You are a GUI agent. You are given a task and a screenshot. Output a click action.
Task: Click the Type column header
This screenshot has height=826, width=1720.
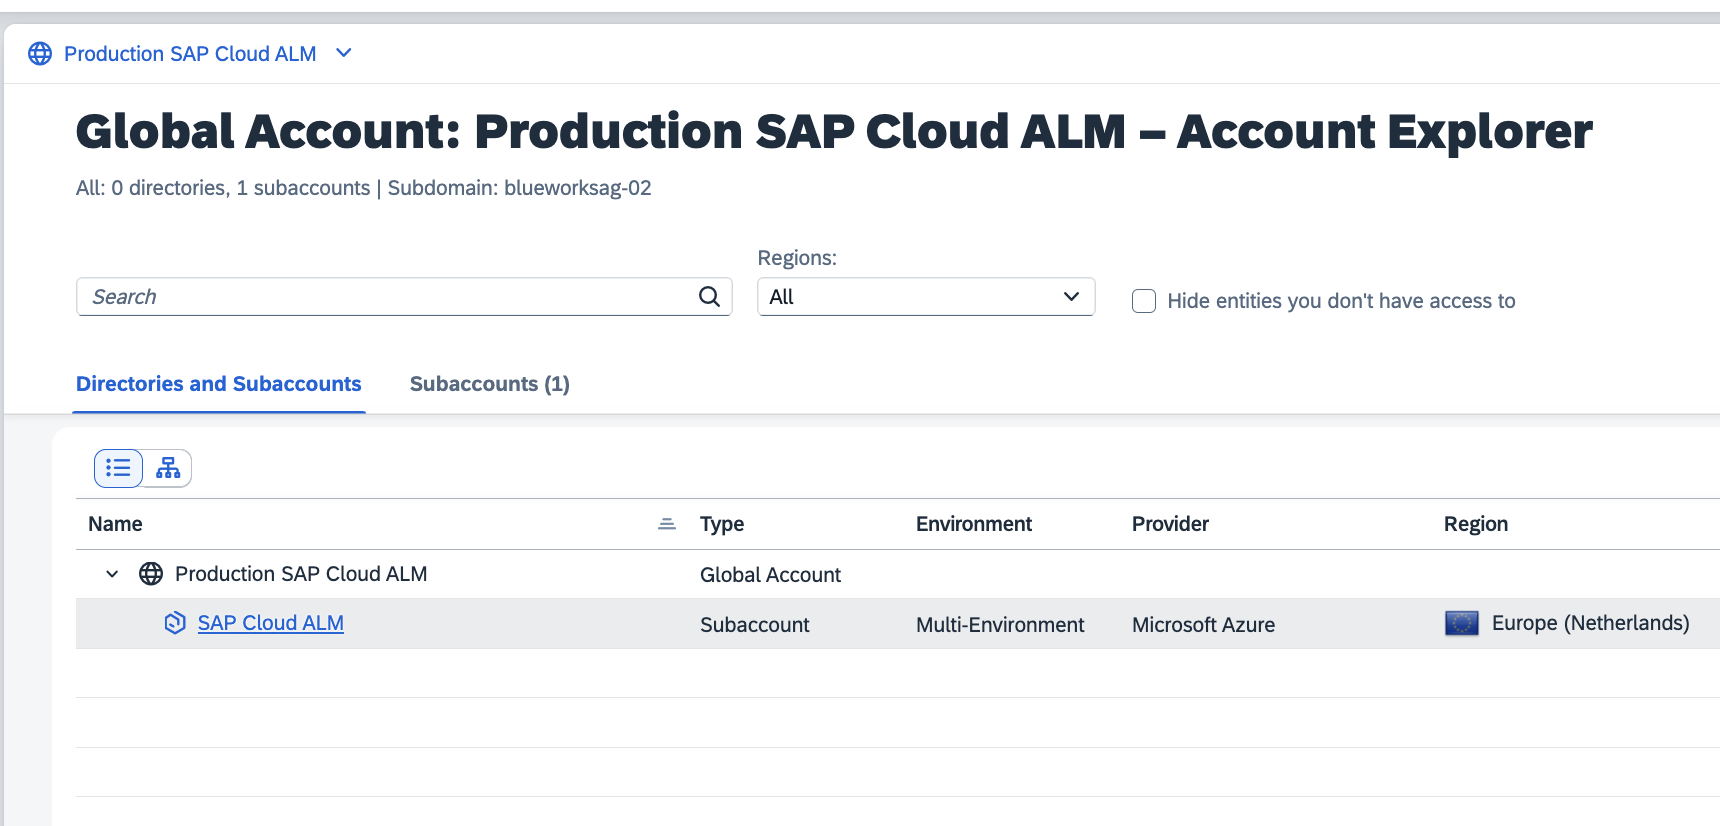pos(721,524)
